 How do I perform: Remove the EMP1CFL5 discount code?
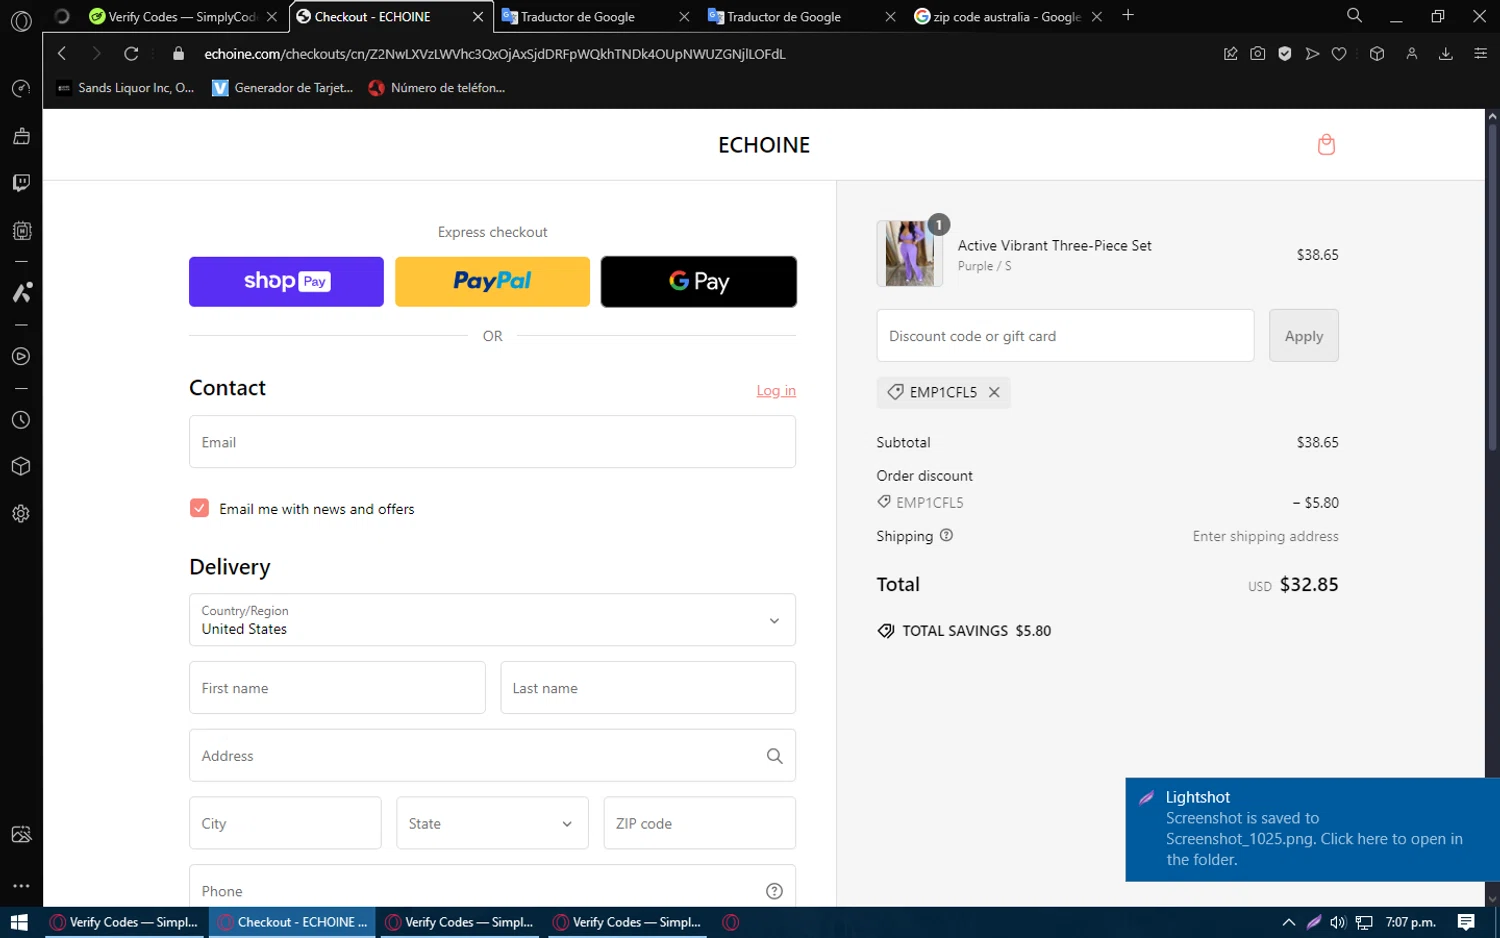(x=994, y=392)
